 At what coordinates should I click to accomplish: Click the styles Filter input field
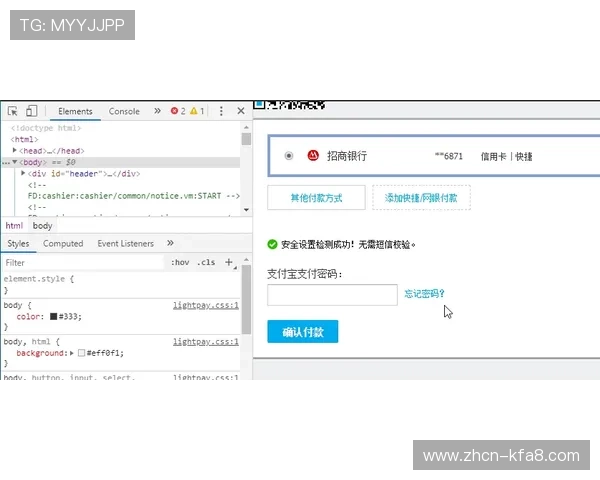click(x=84, y=263)
